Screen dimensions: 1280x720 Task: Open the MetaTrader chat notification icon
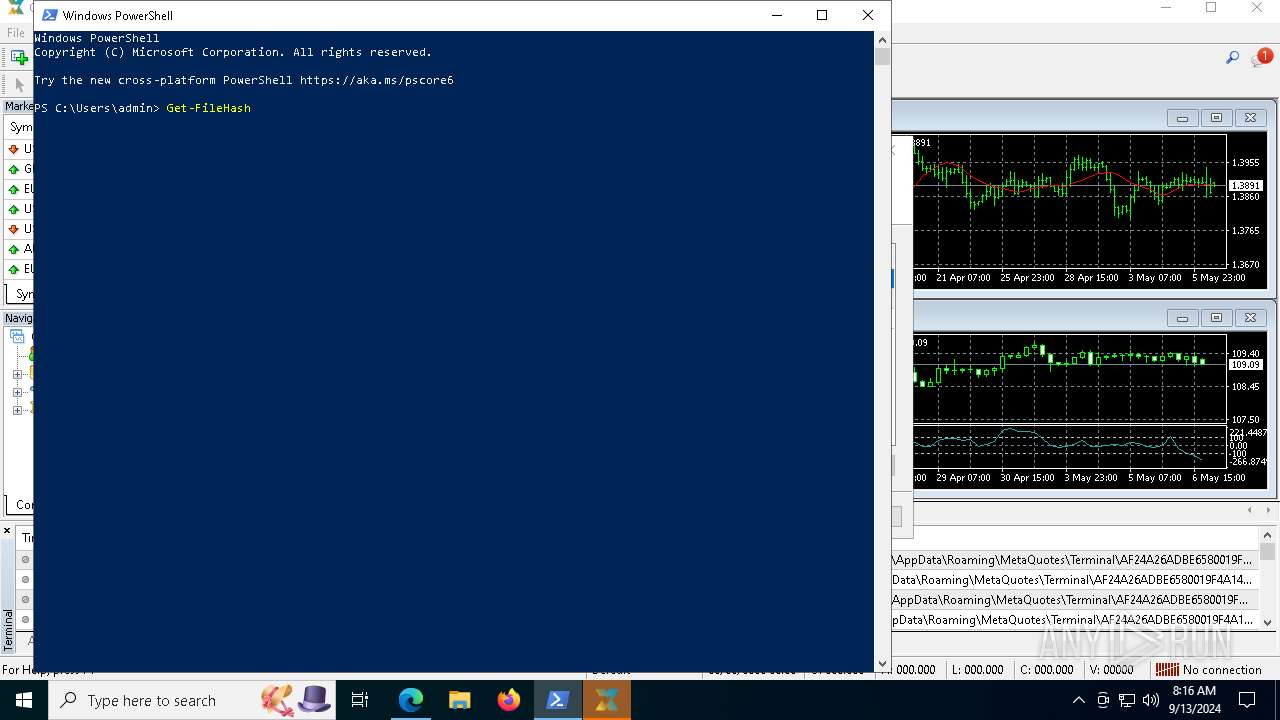[1261, 58]
